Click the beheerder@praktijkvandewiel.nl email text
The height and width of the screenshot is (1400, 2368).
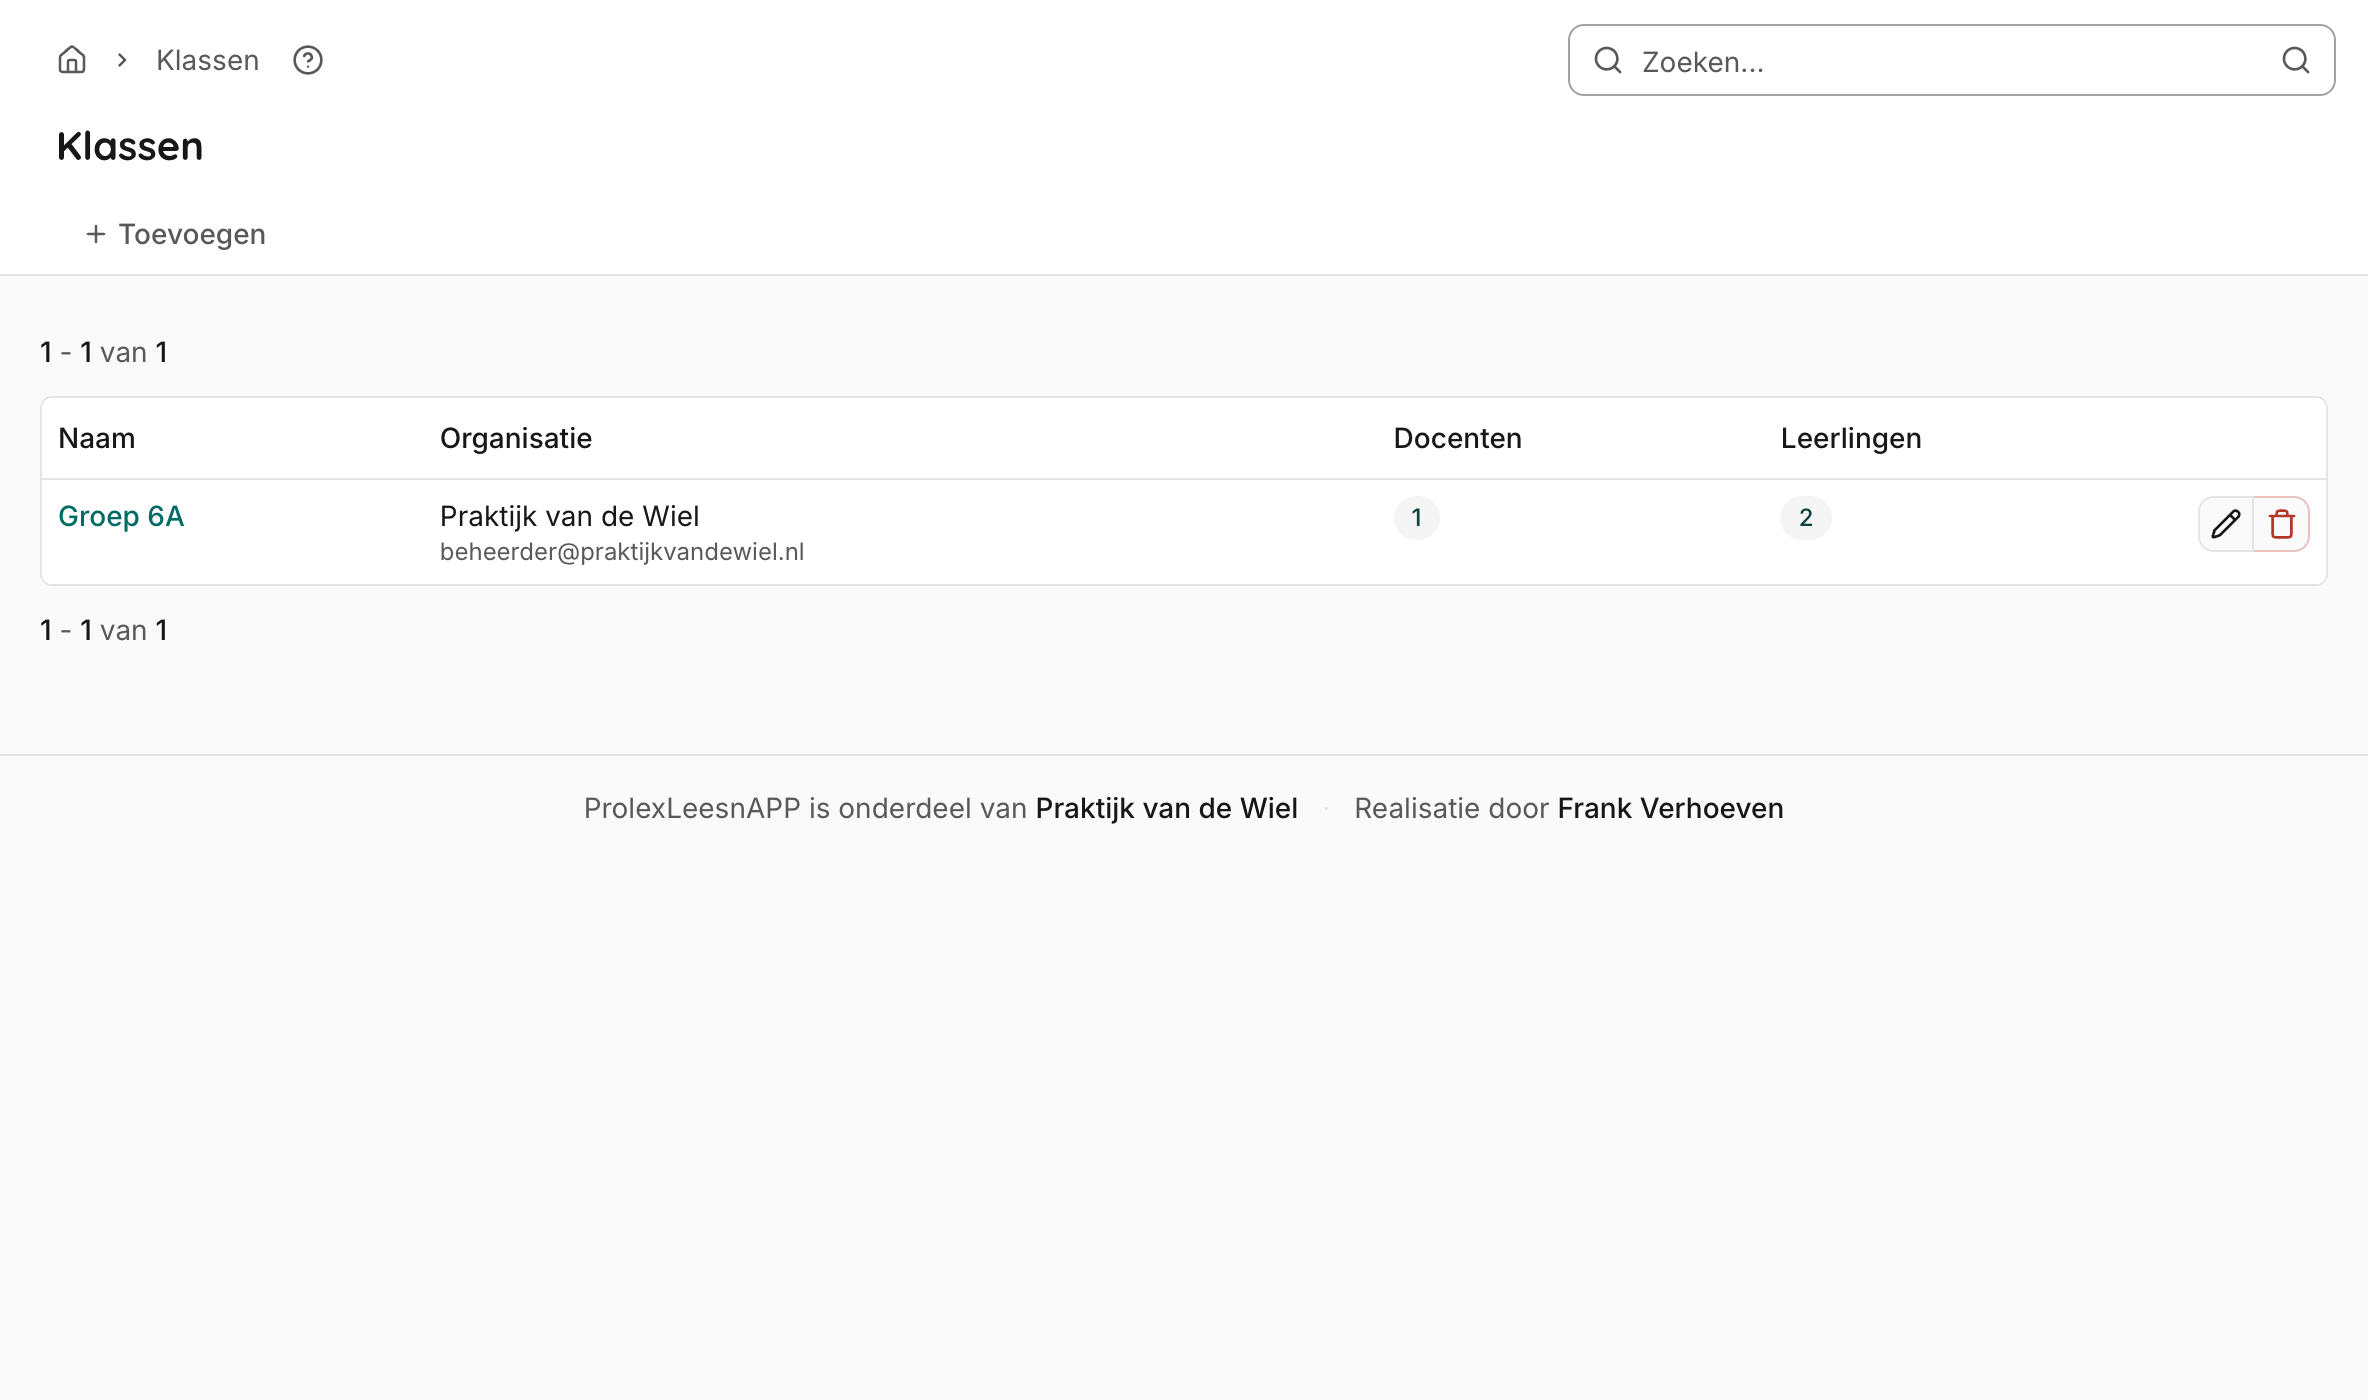[x=622, y=552]
